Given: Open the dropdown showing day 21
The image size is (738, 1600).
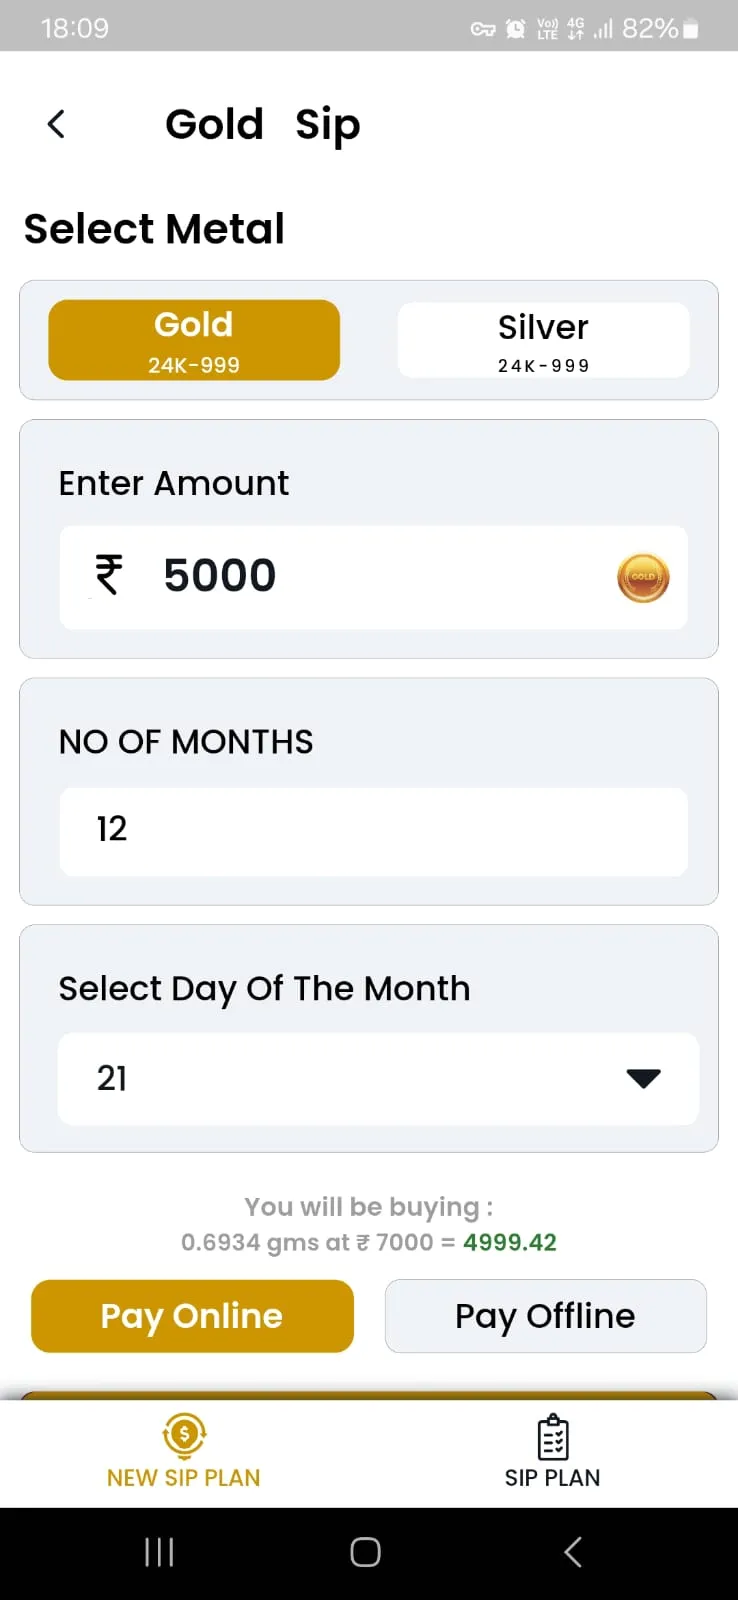Looking at the screenshot, I should tap(378, 1078).
